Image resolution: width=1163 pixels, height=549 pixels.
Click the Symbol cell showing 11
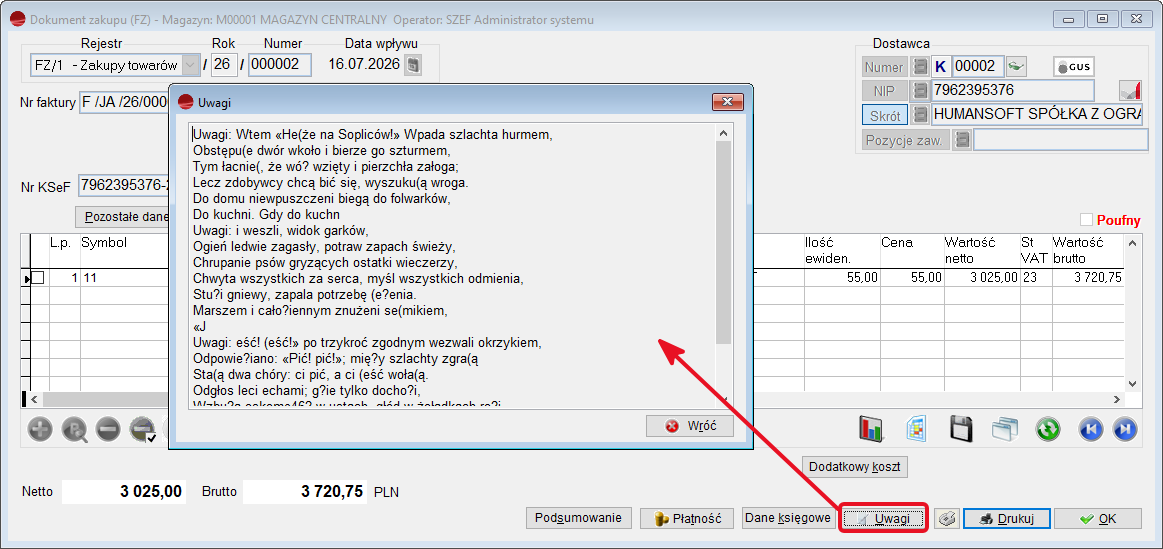click(x=126, y=277)
